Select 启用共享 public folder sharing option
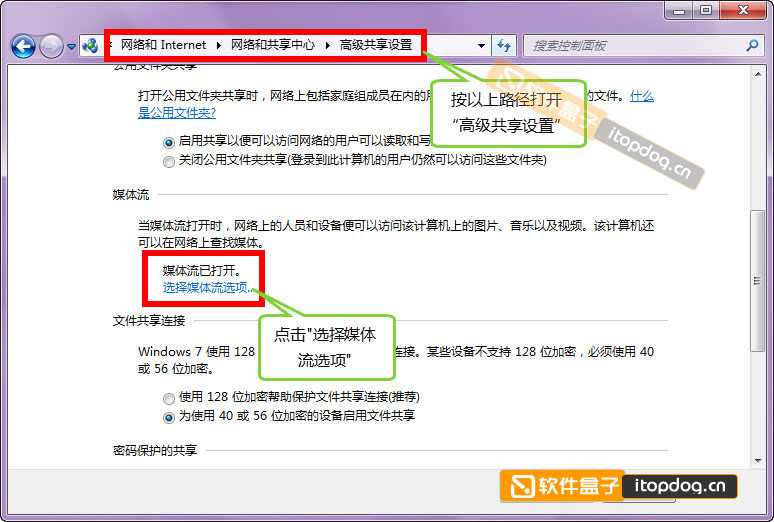Image resolution: width=774 pixels, height=522 pixels. click(168, 142)
